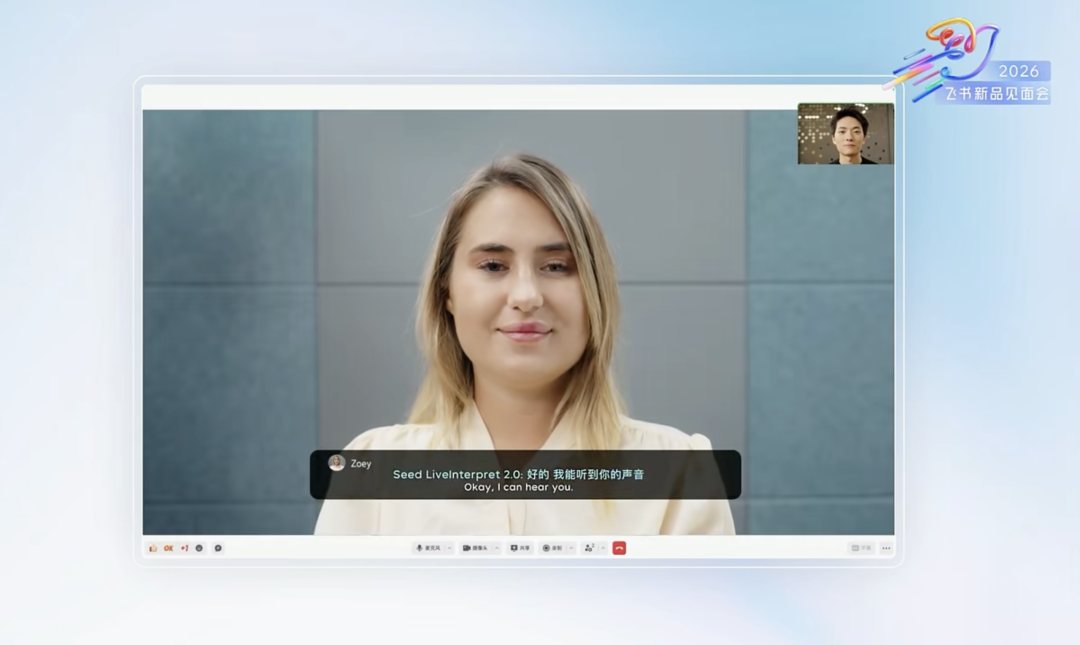Toggle the microphone (麦克风) mute
The width and height of the screenshot is (1080, 645).
pos(428,548)
